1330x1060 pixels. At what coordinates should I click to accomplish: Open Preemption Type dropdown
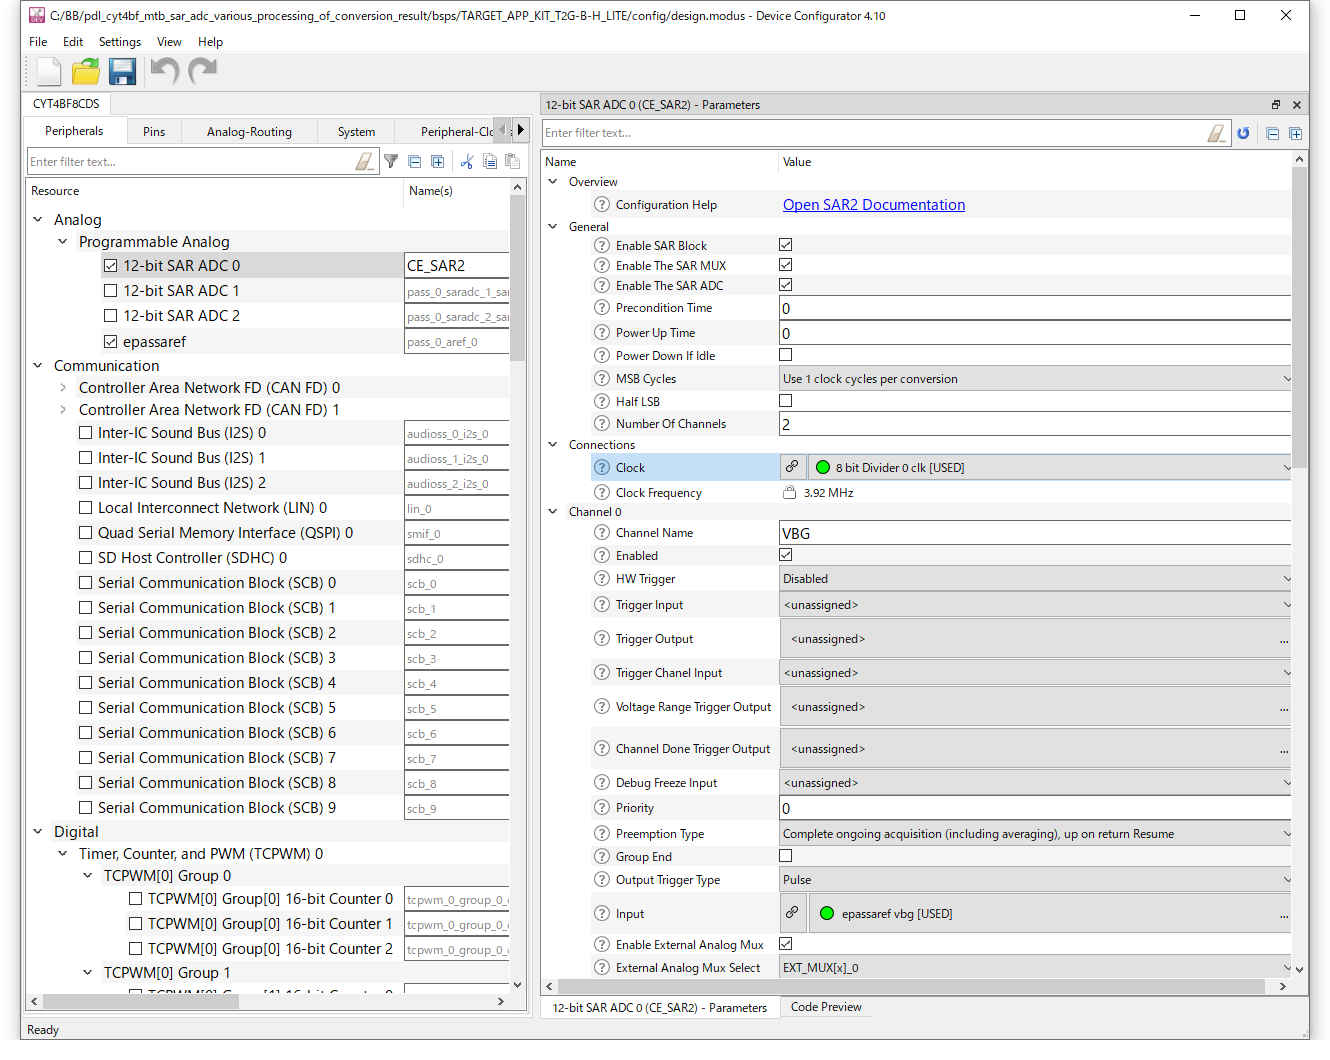pyautogui.click(x=1035, y=834)
